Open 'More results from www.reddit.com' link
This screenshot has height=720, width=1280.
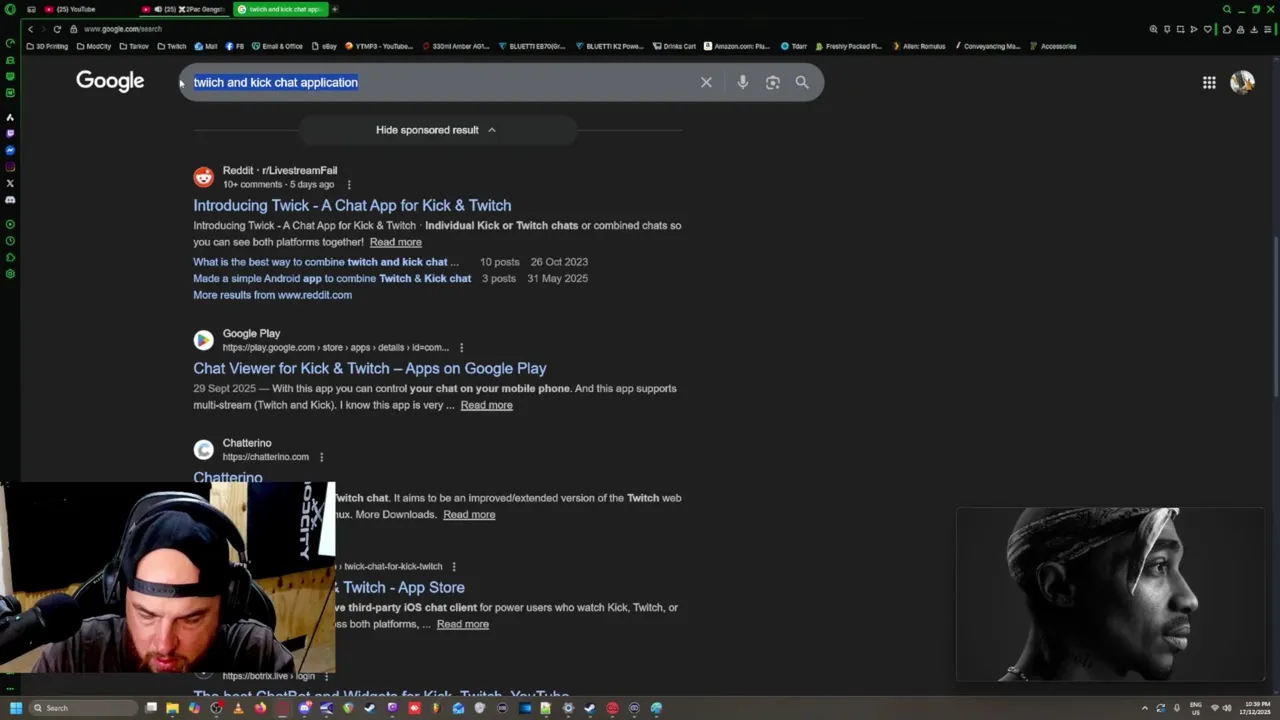(272, 295)
